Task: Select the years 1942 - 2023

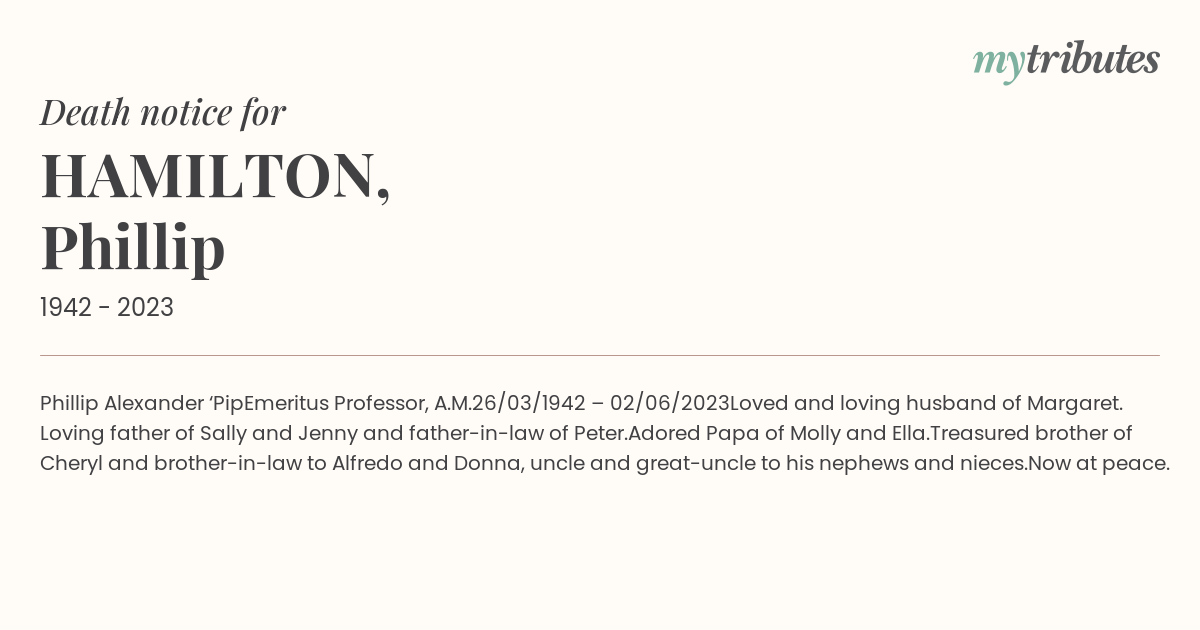Action: [x=107, y=308]
